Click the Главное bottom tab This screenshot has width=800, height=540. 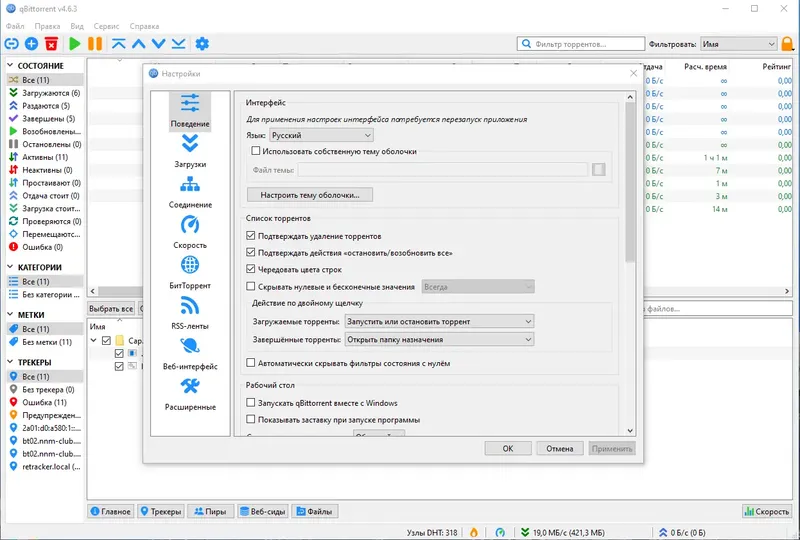tap(111, 511)
